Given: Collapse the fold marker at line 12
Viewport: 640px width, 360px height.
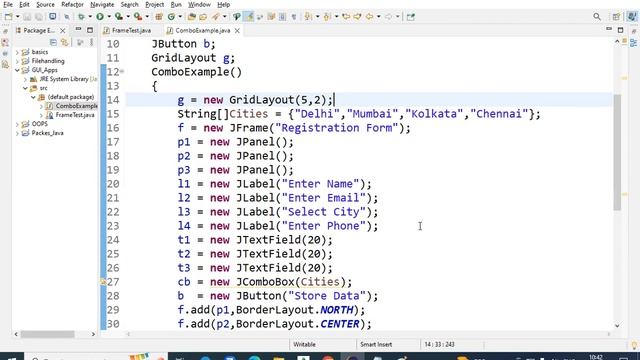Looking at the screenshot, I should click(x=122, y=71).
